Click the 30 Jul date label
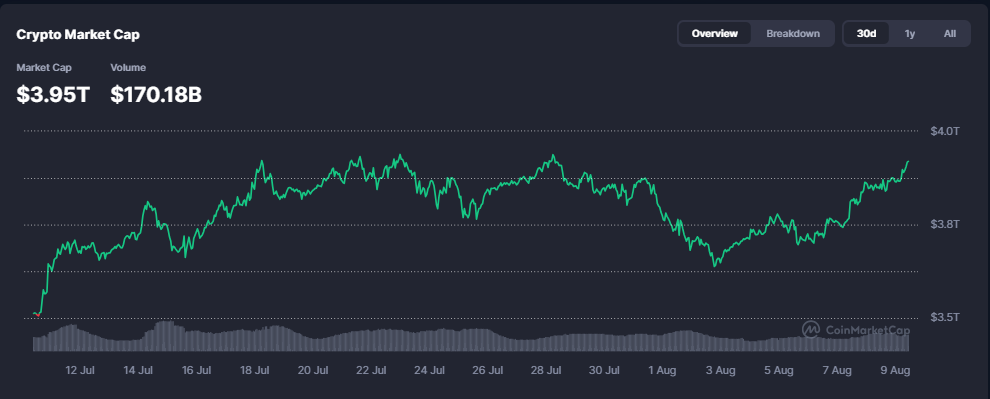 click(x=604, y=371)
